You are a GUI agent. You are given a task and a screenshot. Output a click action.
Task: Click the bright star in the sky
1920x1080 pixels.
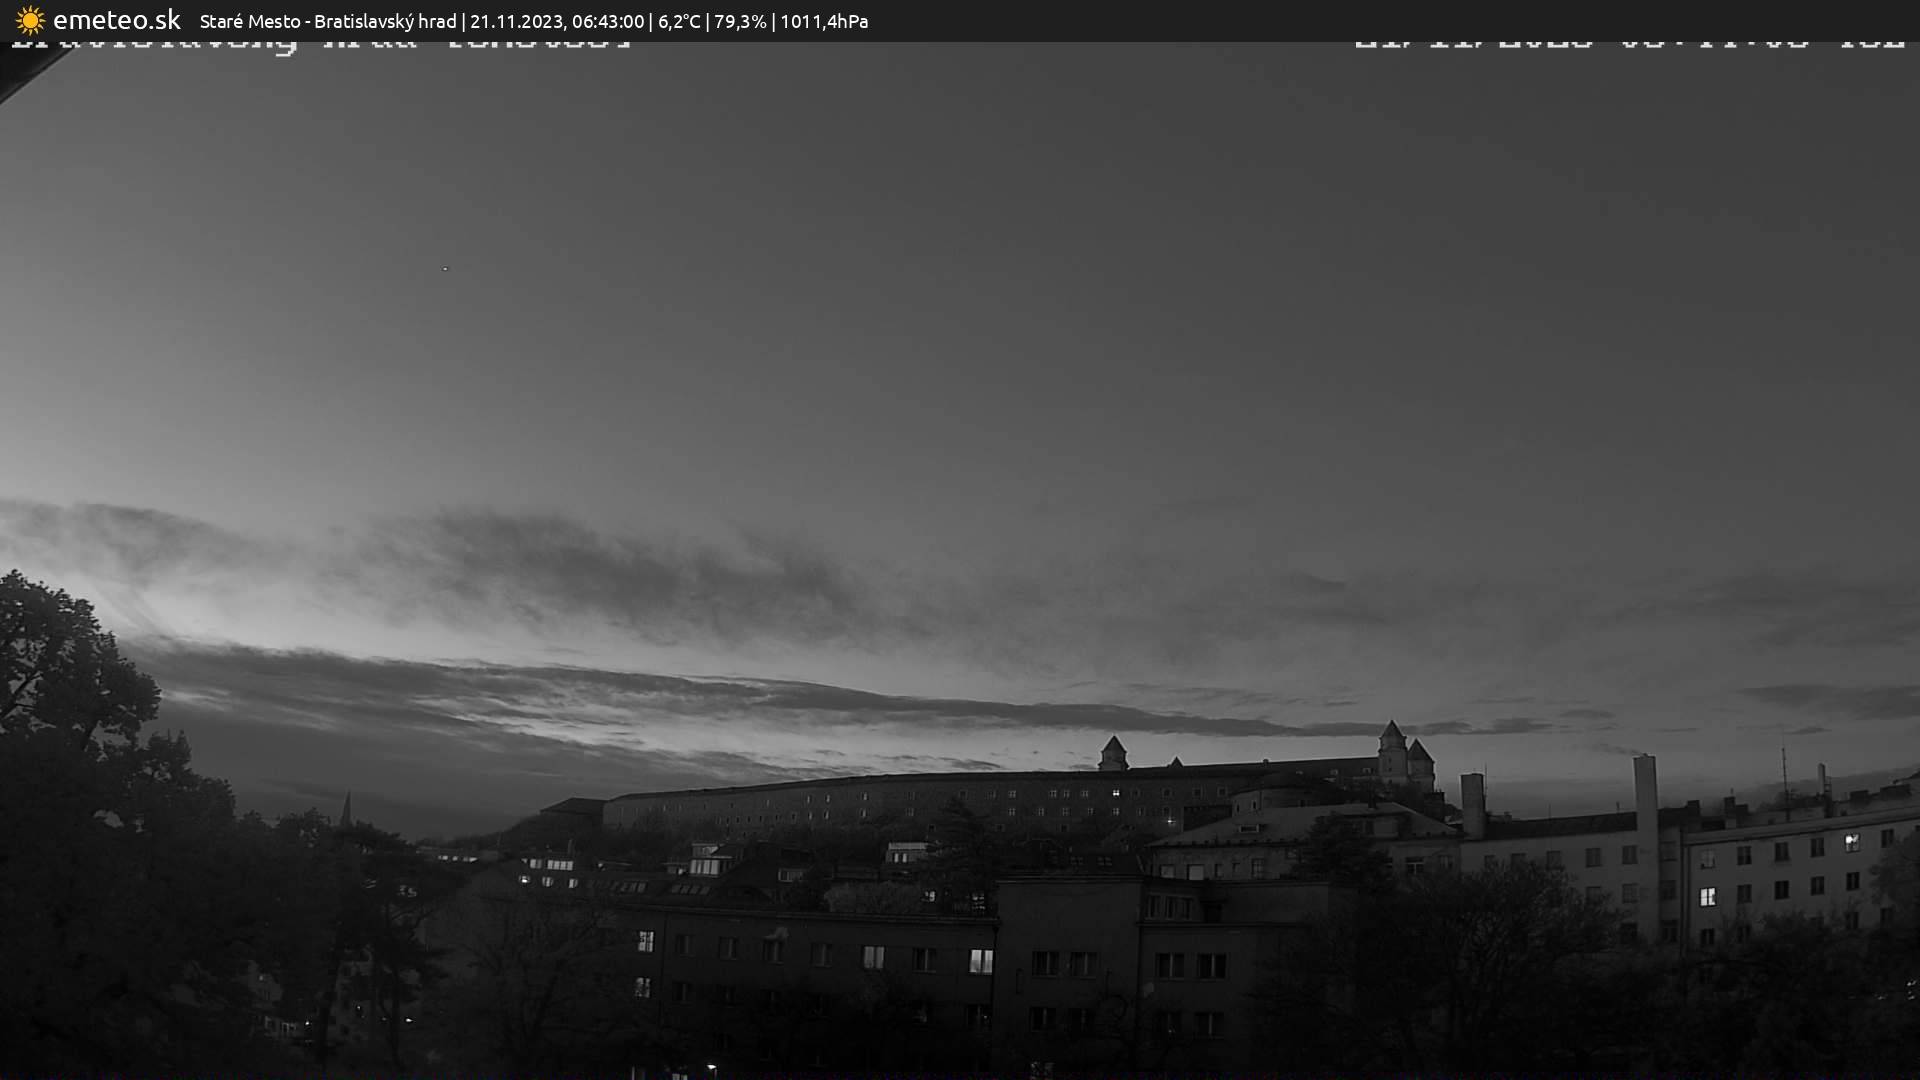click(x=445, y=268)
